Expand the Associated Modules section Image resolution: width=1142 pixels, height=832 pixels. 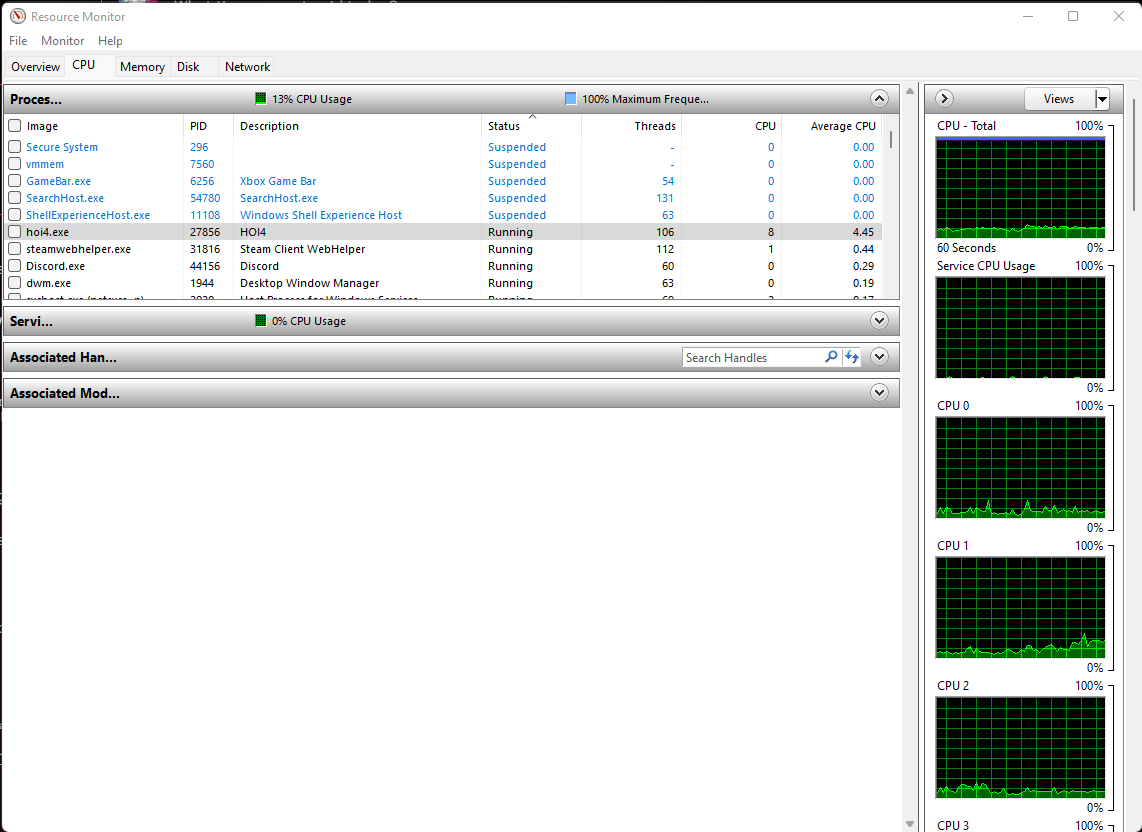[879, 393]
